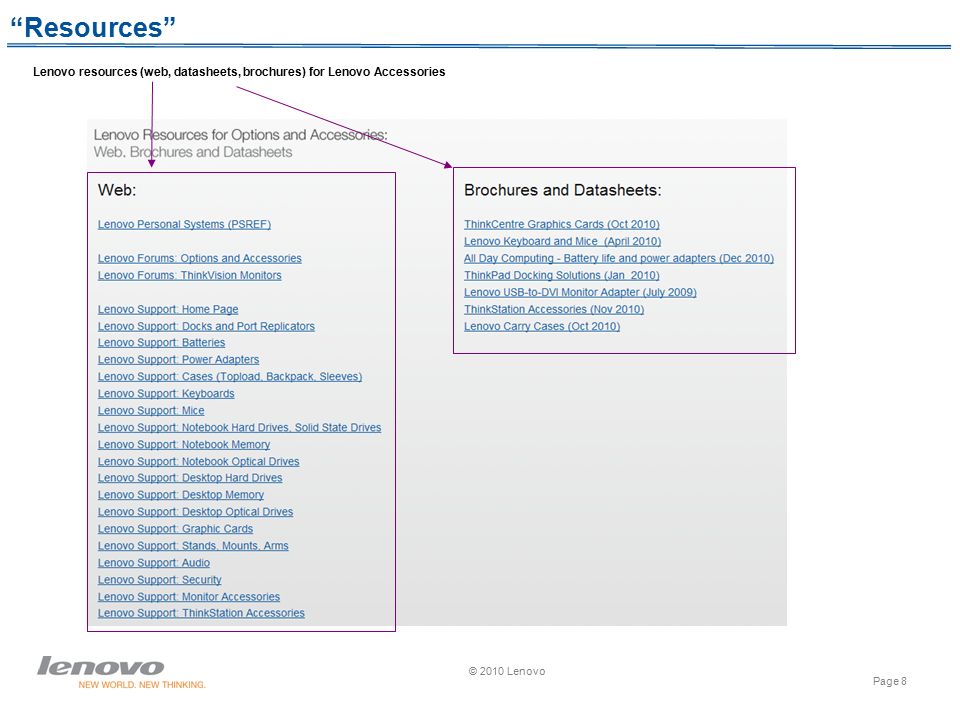Screen dimensions: 960x720
Task: Follow Lenovo Support: Notebook Optical Drives link
Action: click(x=198, y=462)
